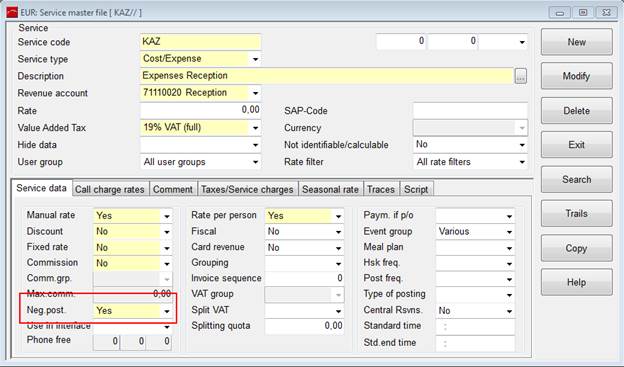This screenshot has width=624, height=367.
Task: Open the Traces tab
Action: tap(381, 189)
